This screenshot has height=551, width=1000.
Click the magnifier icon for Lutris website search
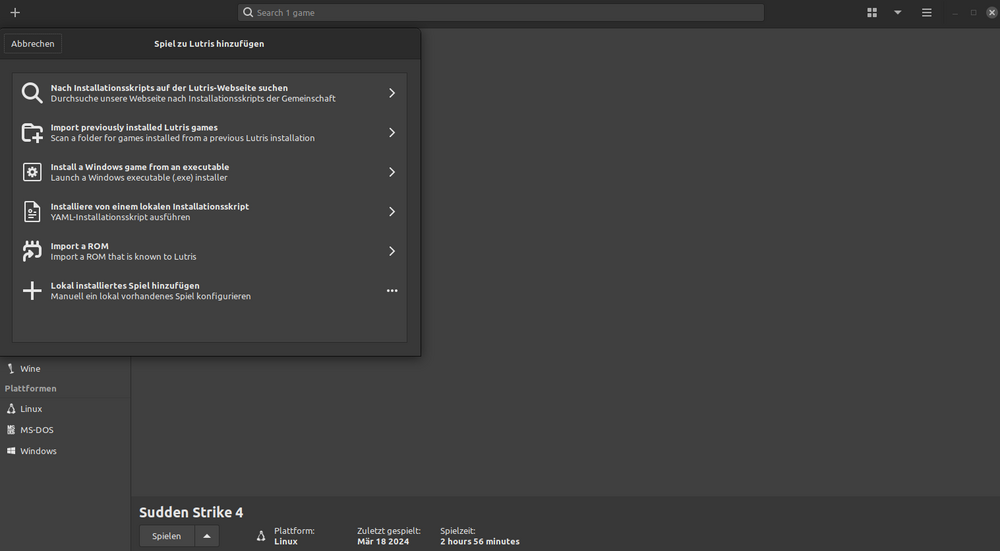point(32,93)
